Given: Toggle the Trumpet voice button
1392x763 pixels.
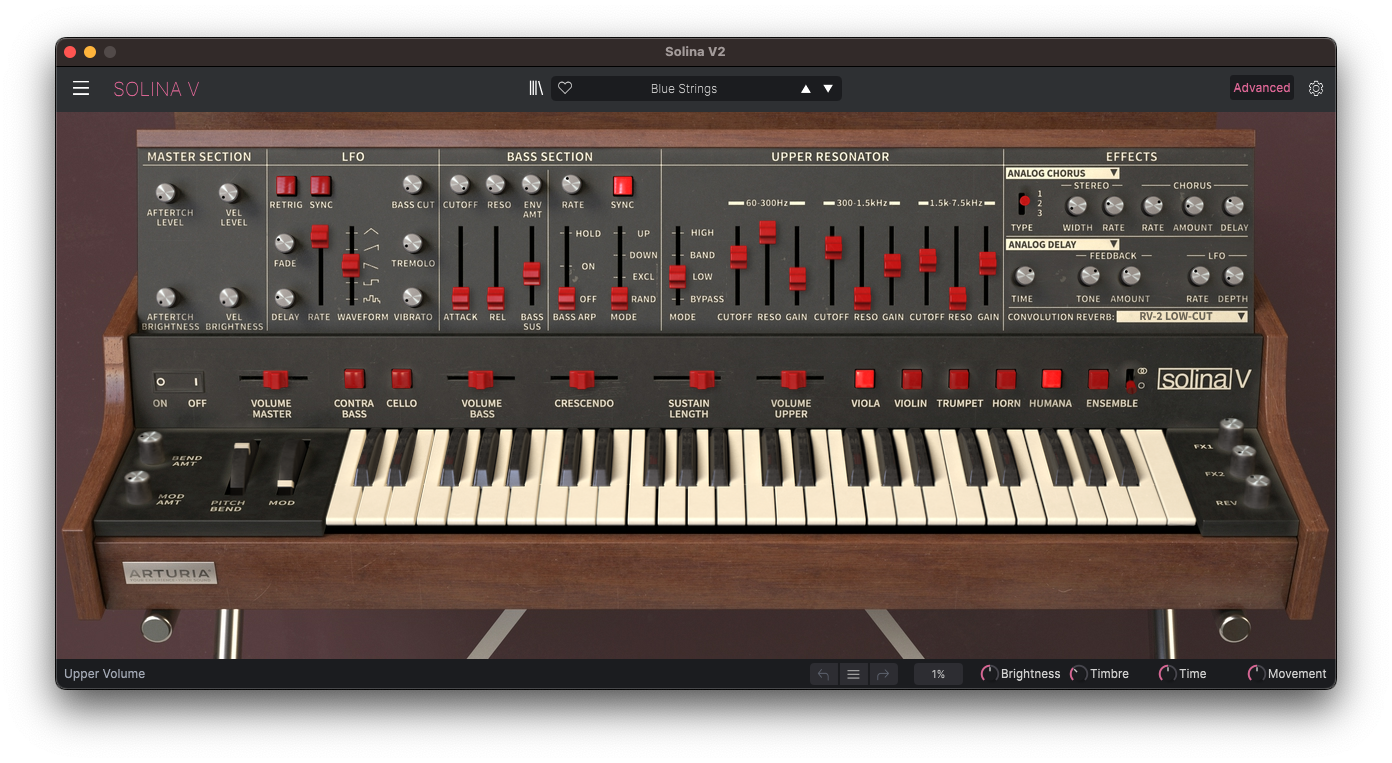Looking at the screenshot, I should (959, 379).
